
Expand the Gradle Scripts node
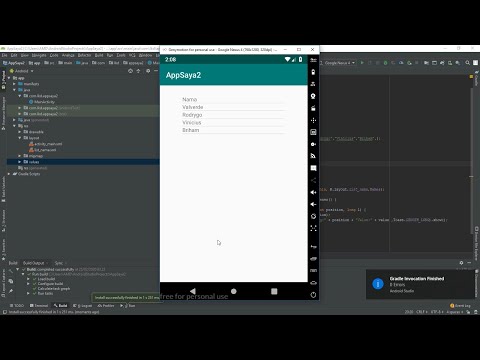pos(9,174)
